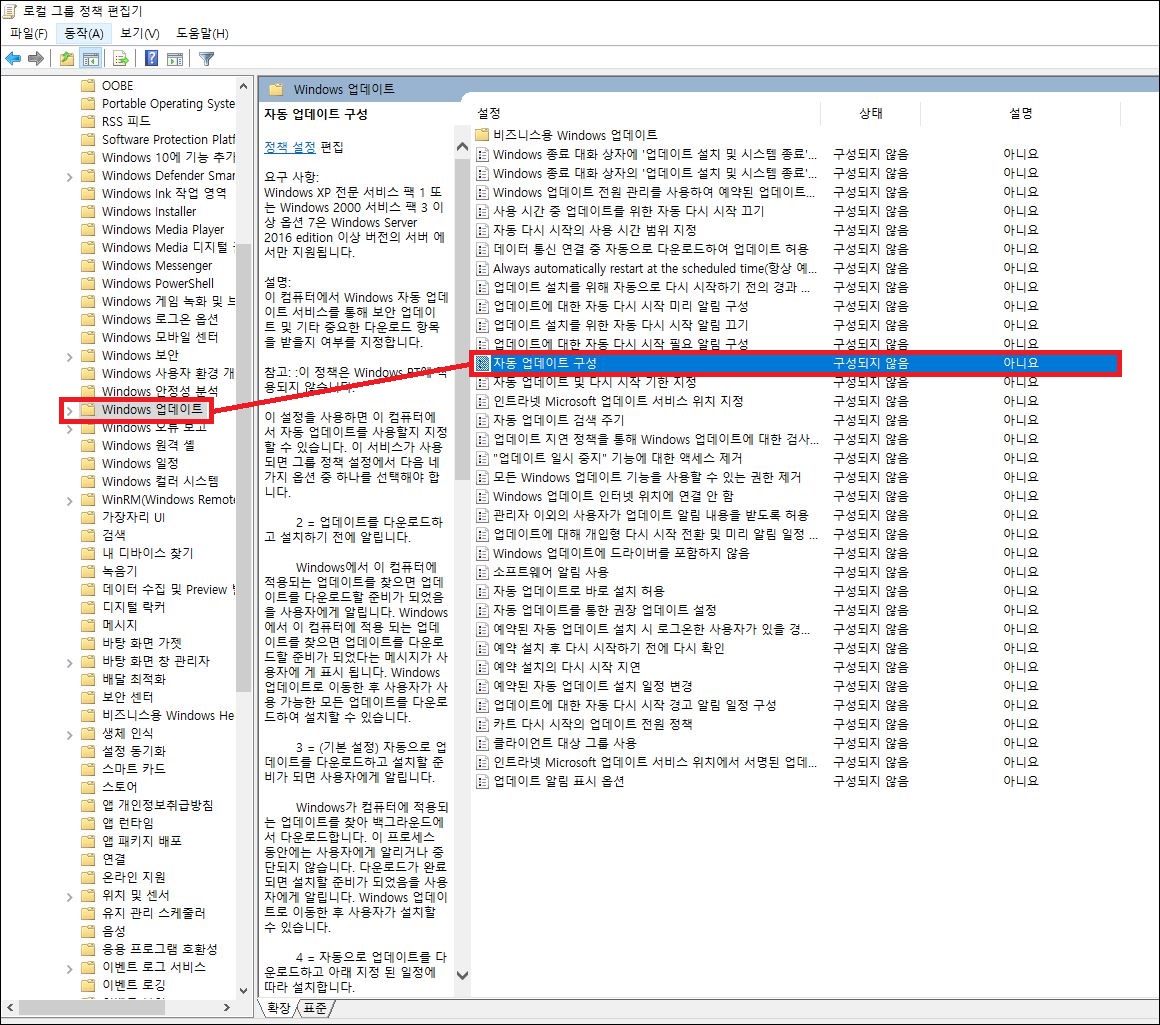Expand the Windows 보안 tree node
Viewport: 1160px width, 1025px height.
coord(70,356)
